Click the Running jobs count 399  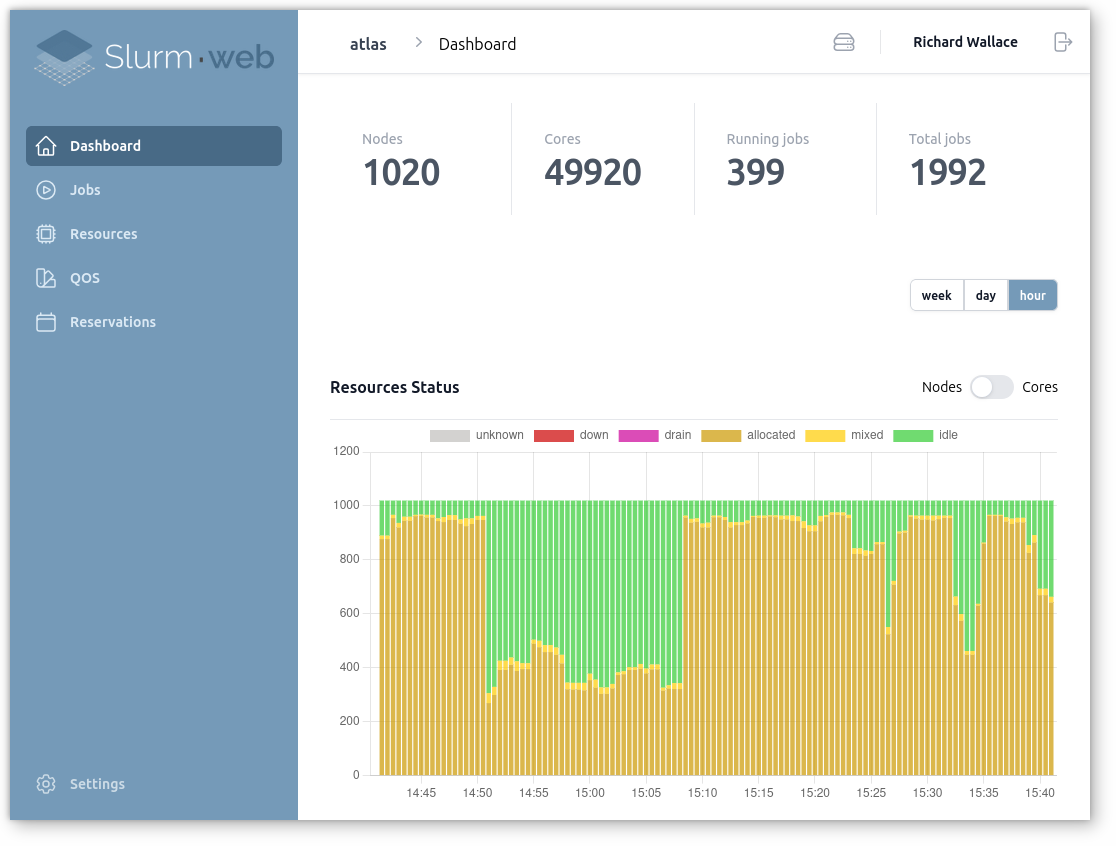point(756,172)
